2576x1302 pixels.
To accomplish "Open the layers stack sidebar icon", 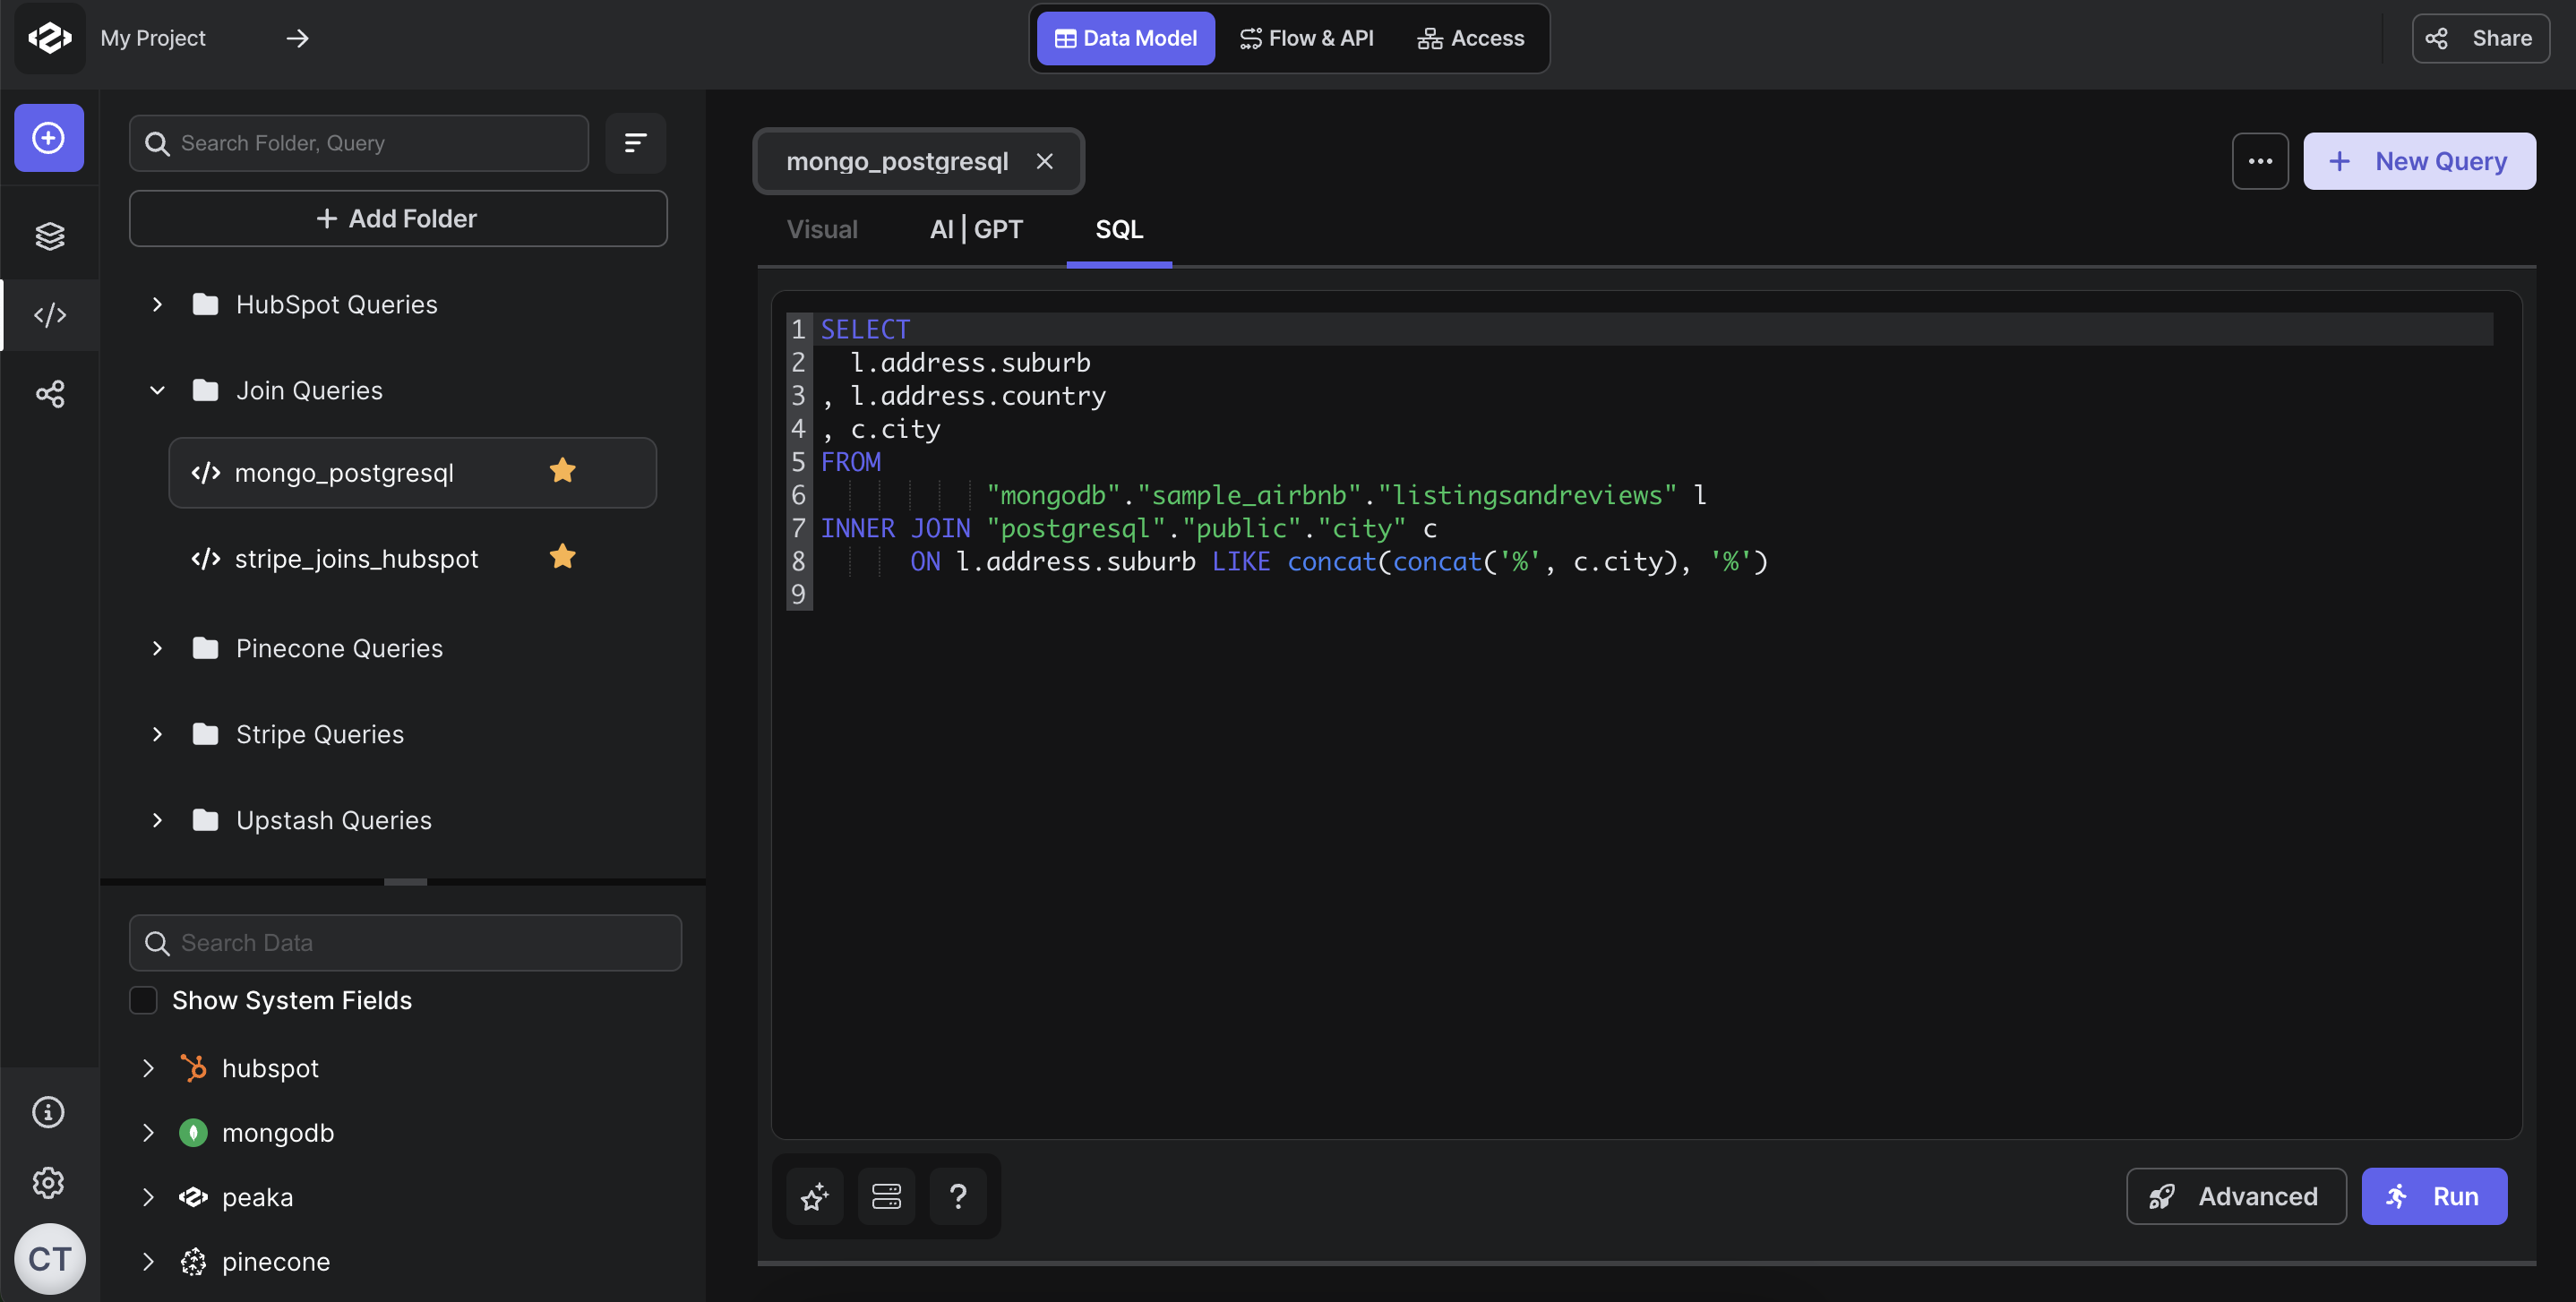I will (x=49, y=236).
